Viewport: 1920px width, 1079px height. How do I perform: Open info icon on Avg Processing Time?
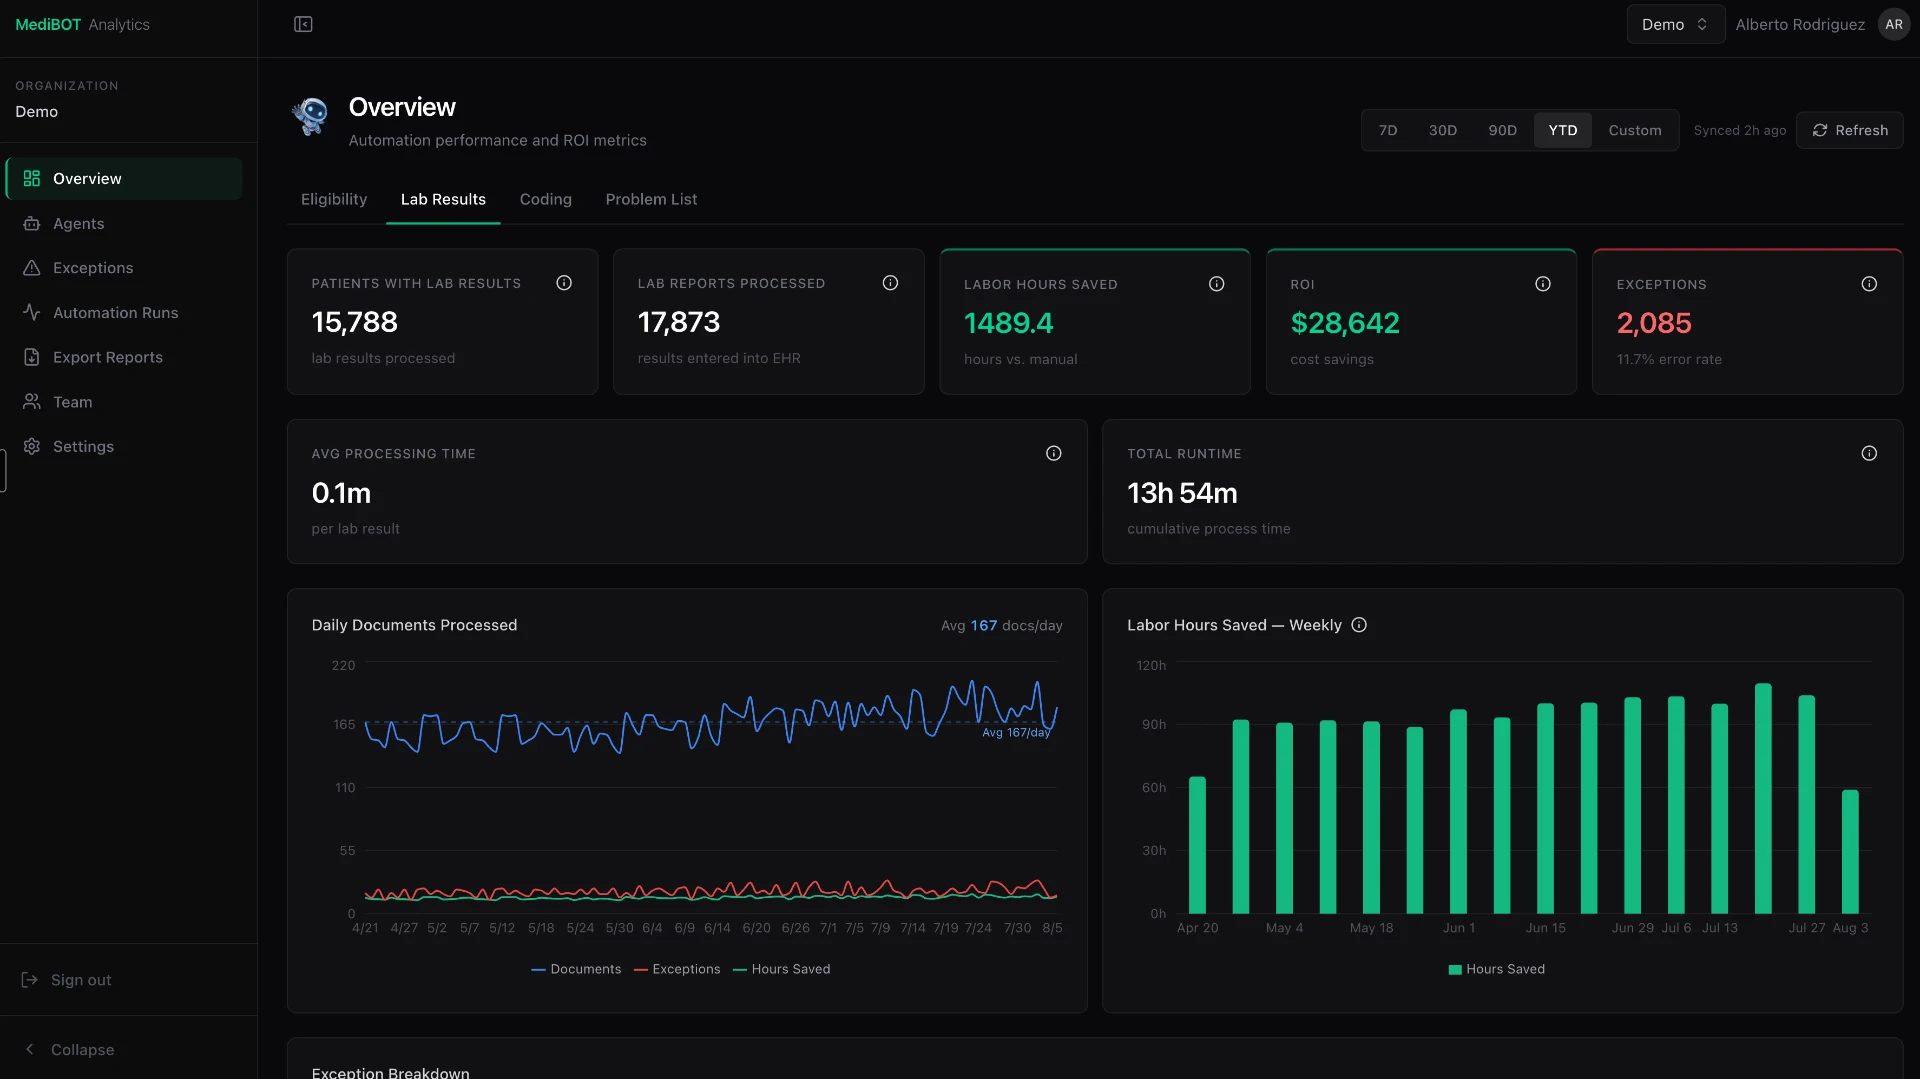[x=1053, y=453]
